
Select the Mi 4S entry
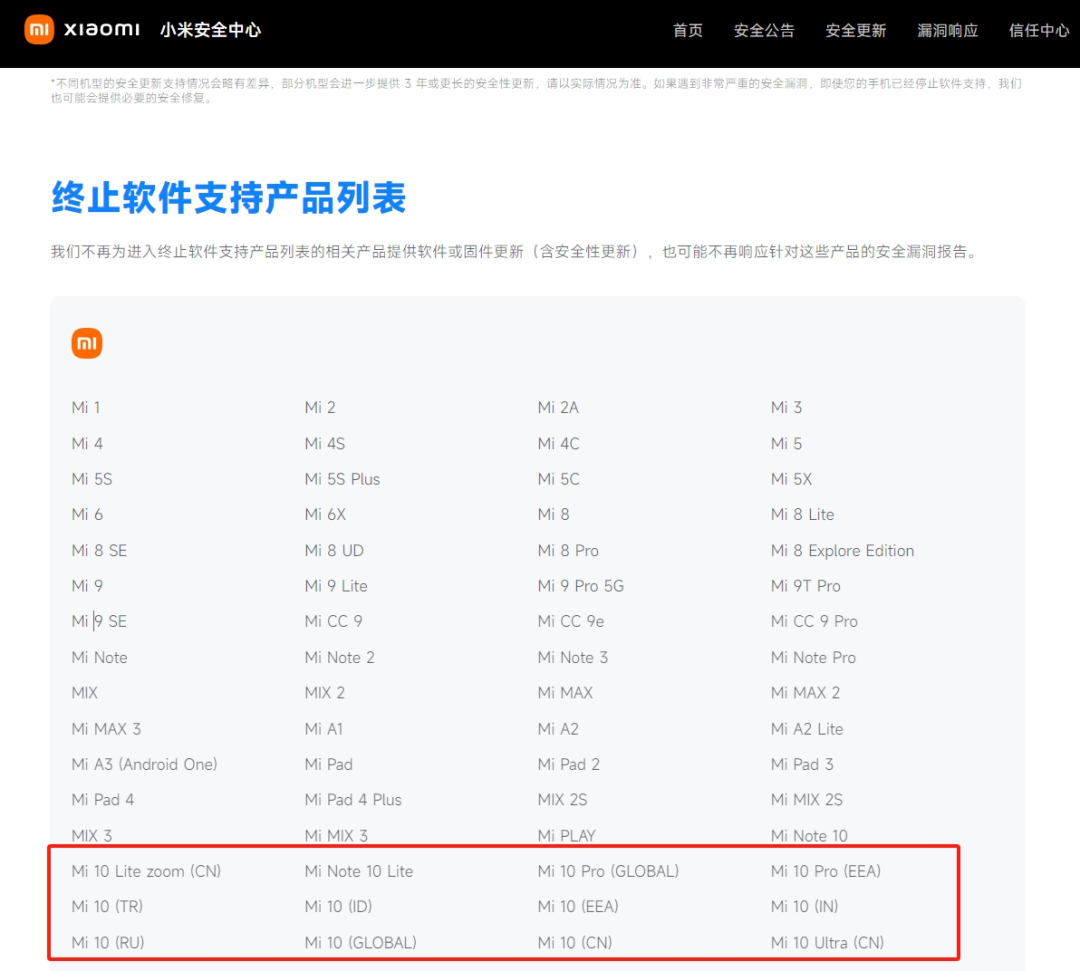pos(325,443)
